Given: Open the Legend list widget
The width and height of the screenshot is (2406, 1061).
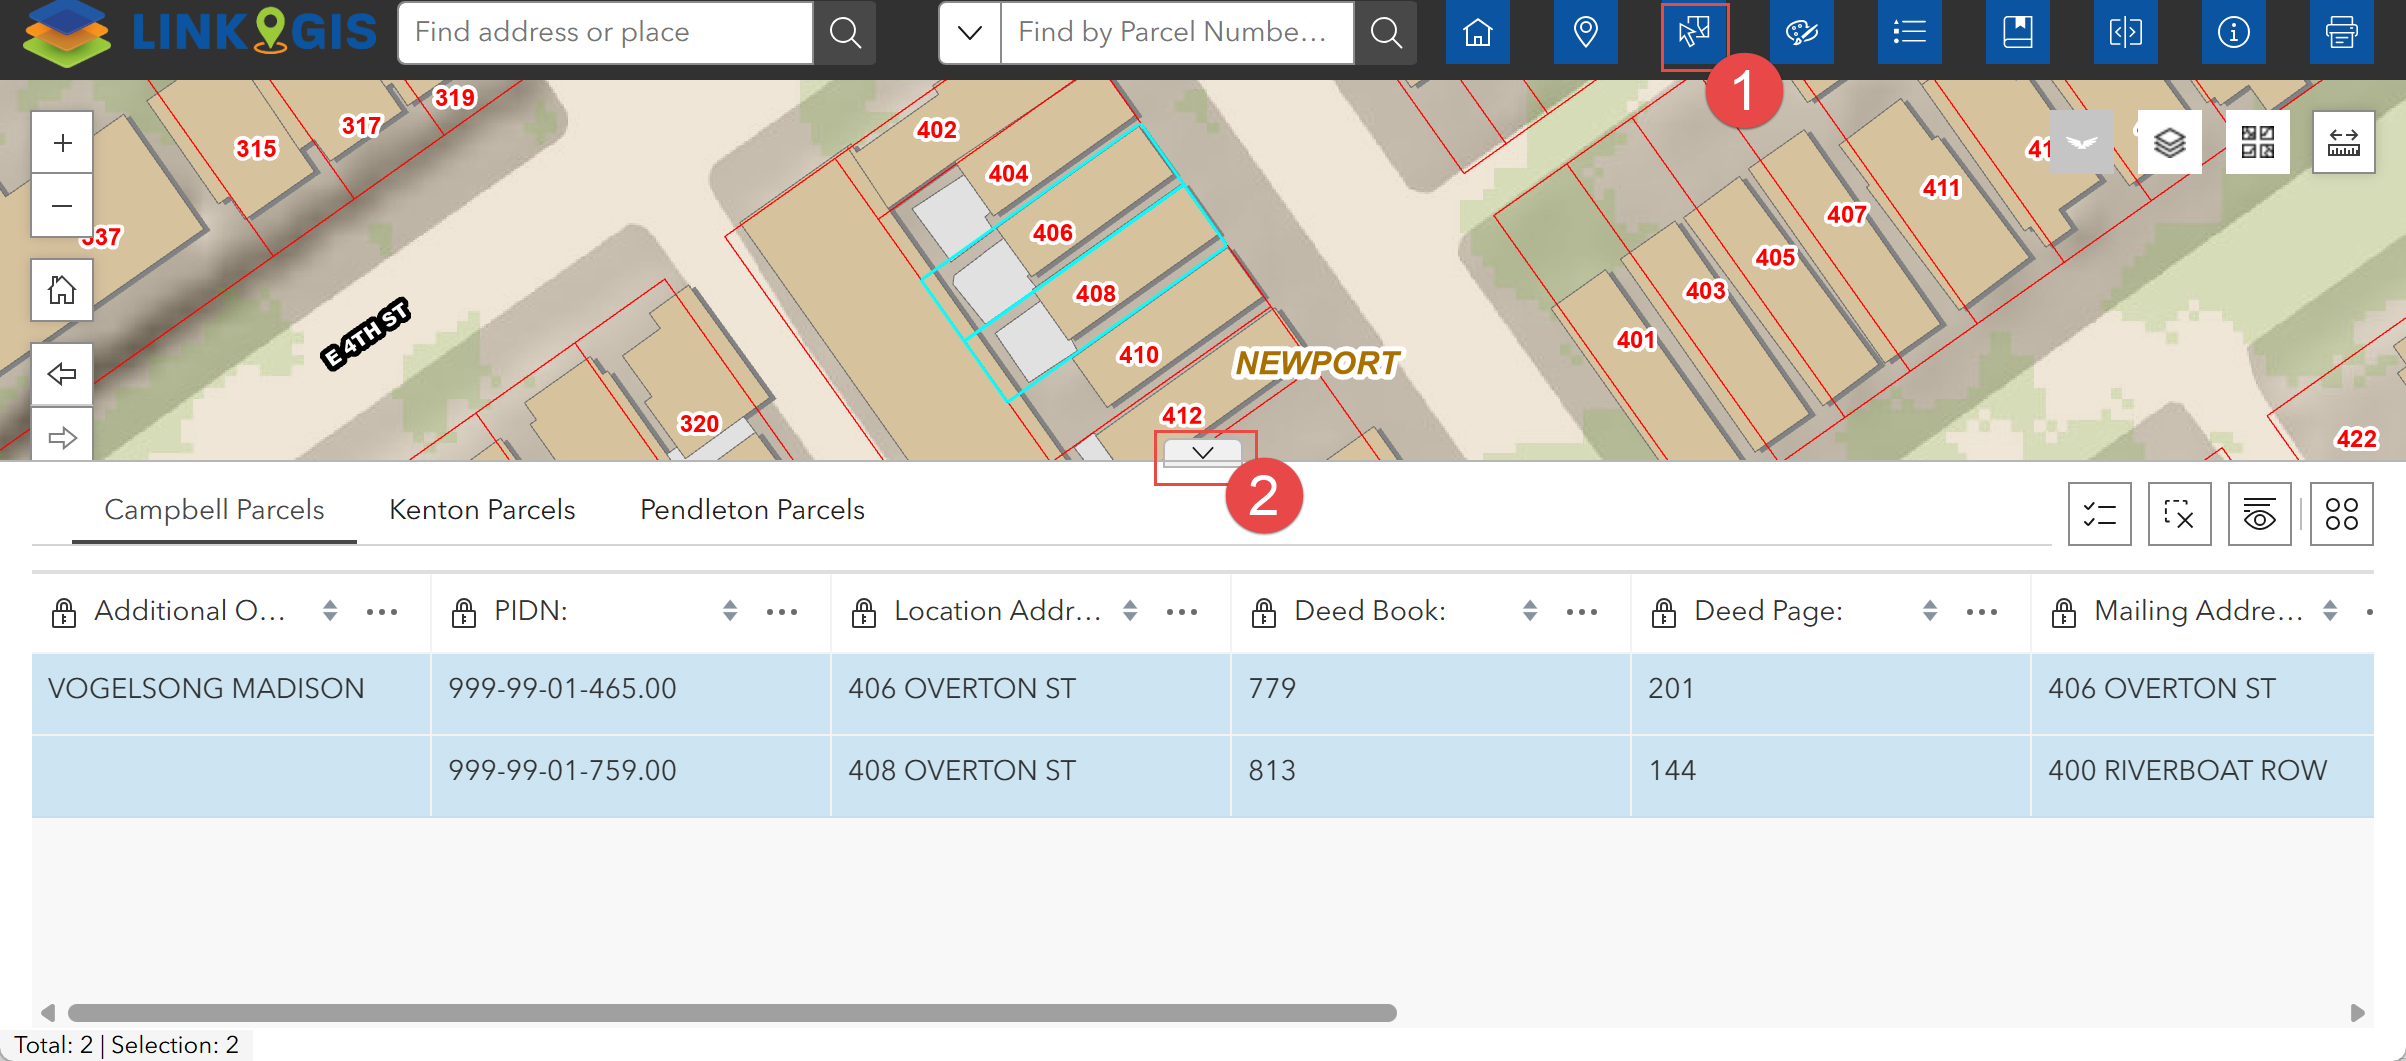Looking at the screenshot, I should point(1909,33).
